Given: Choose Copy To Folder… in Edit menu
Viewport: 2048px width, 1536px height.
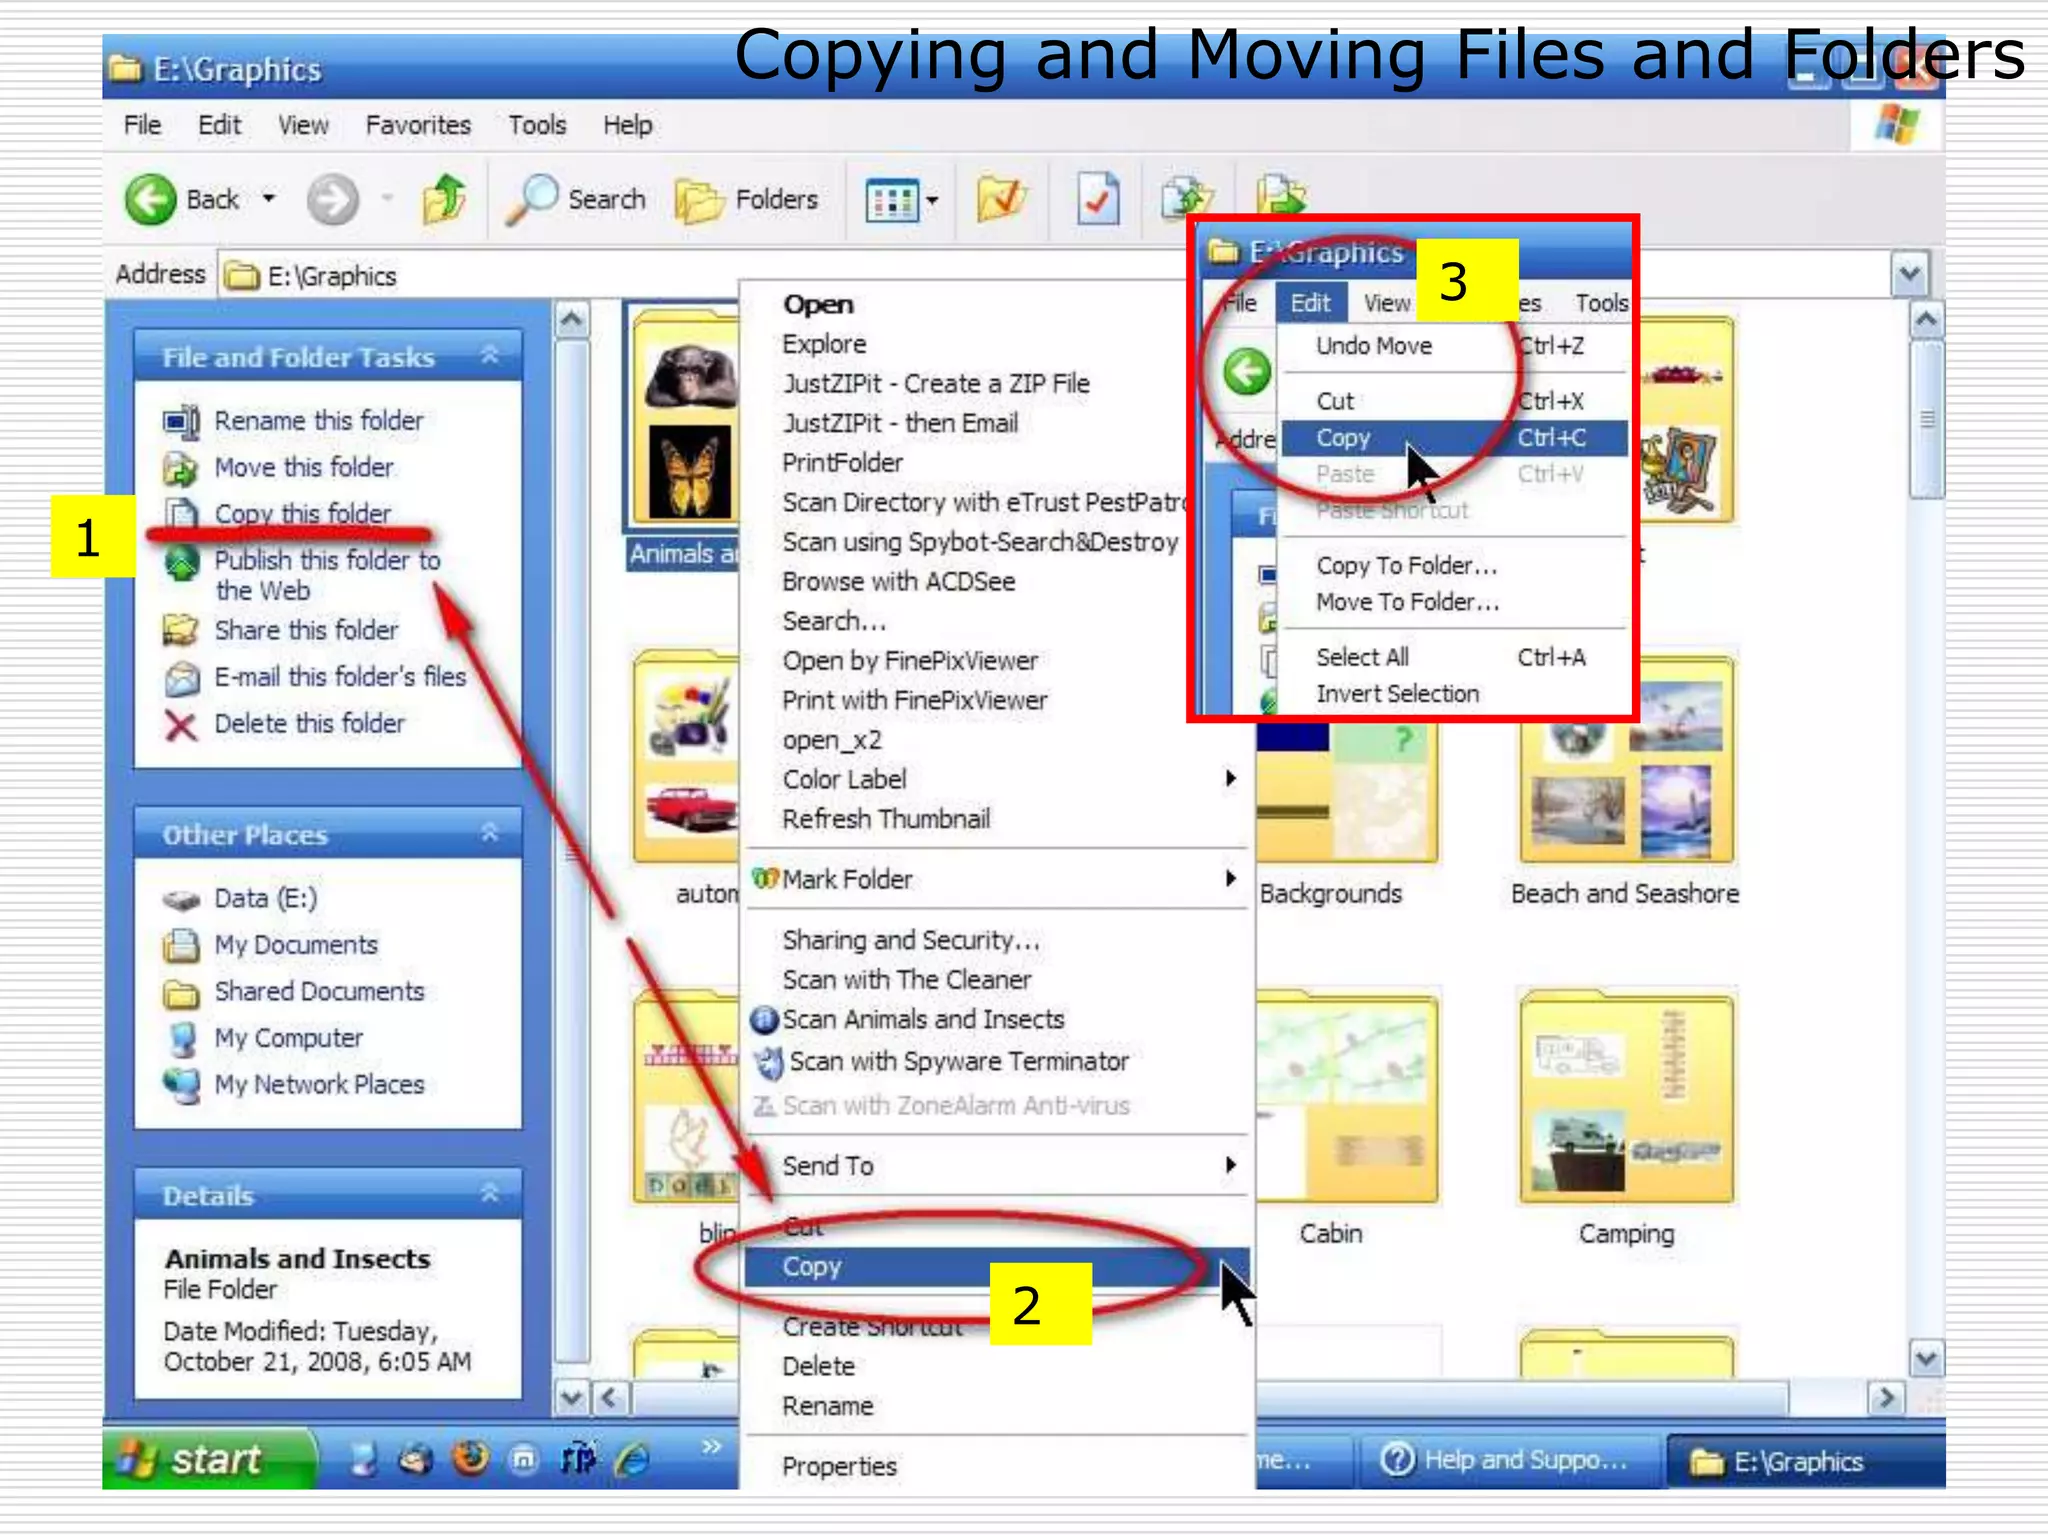Looking at the screenshot, I should pyautogui.click(x=1453, y=566).
